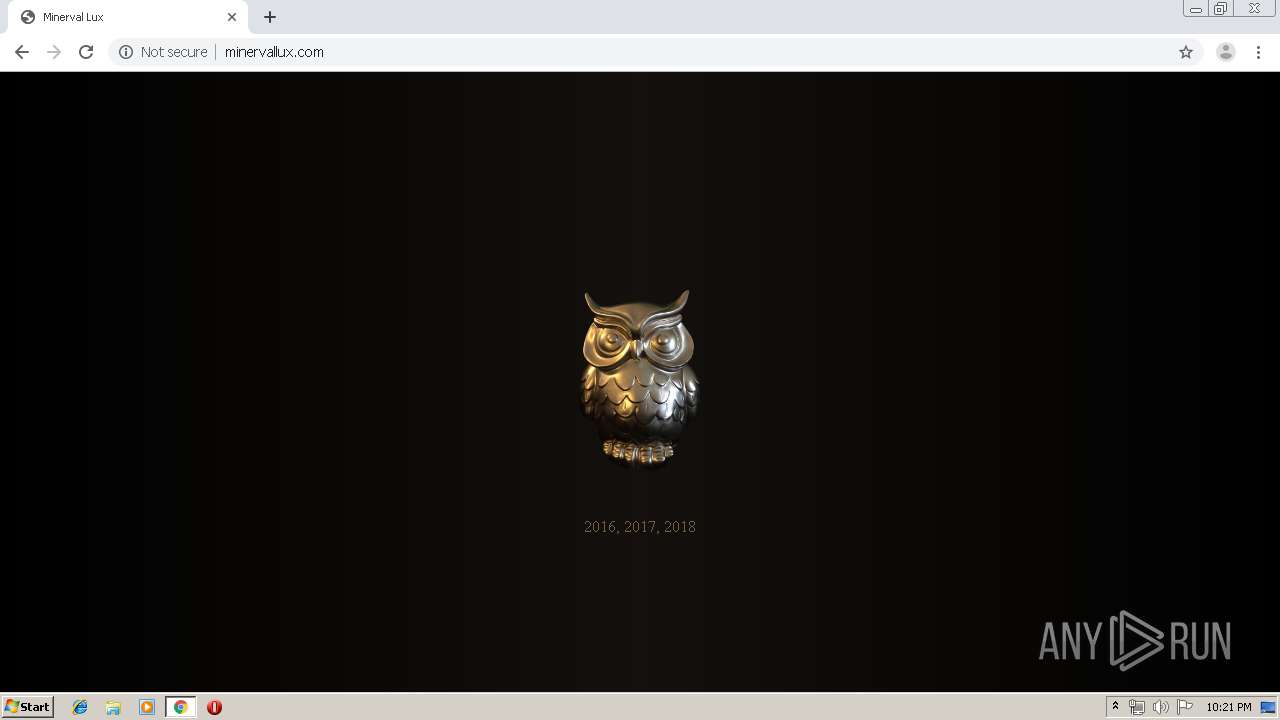Open the Chrome profile avatar menu

click(1226, 52)
